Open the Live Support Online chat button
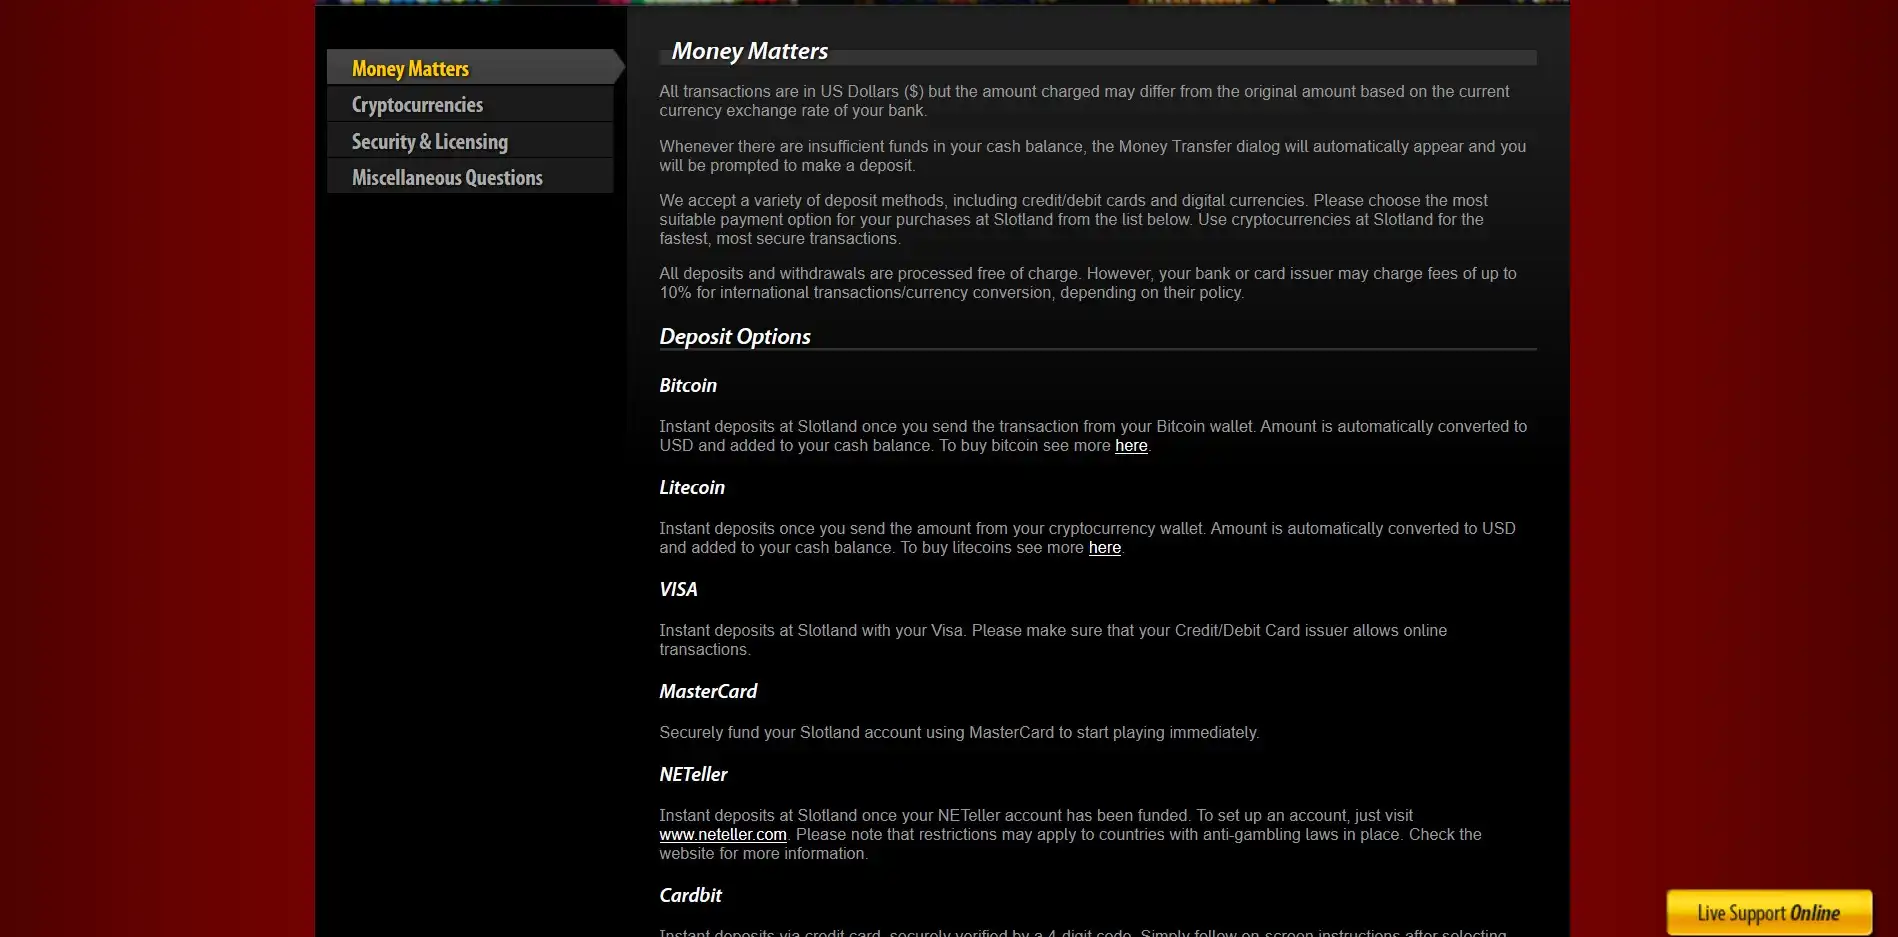The image size is (1898, 937). point(1769,912)
